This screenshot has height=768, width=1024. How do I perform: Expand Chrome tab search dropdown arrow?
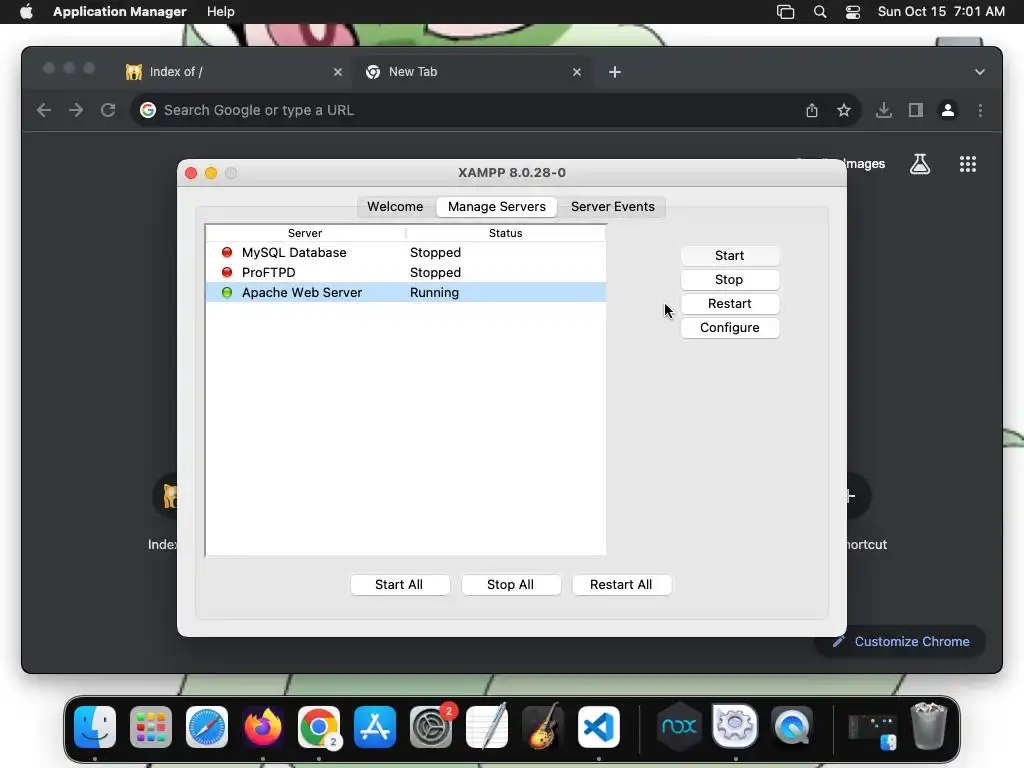click(x=980, y=72)
